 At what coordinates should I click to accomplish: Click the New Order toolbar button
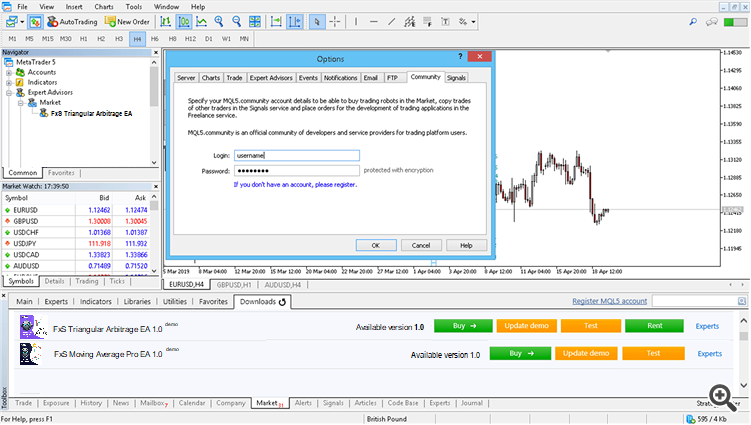(x=127, y=22)
